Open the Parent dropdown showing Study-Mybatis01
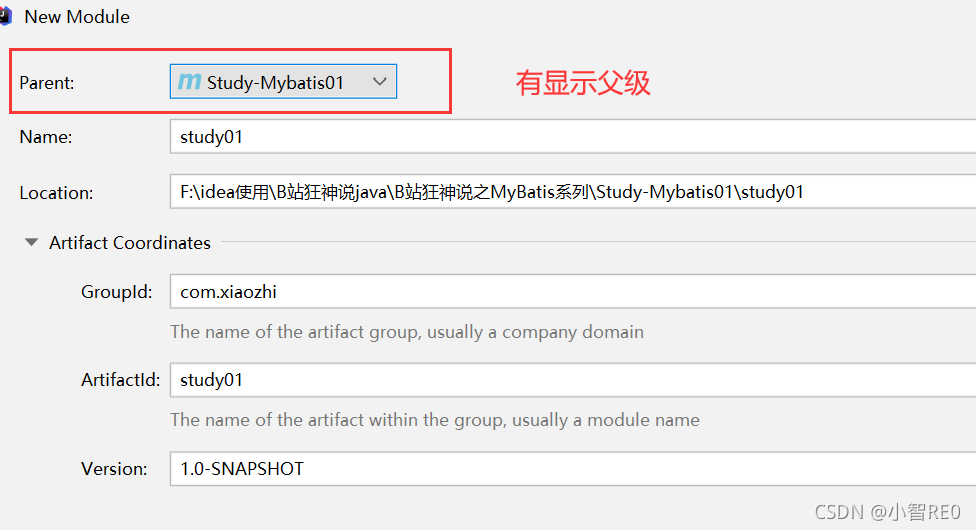976x530 pixels. [x=283, y=82]
